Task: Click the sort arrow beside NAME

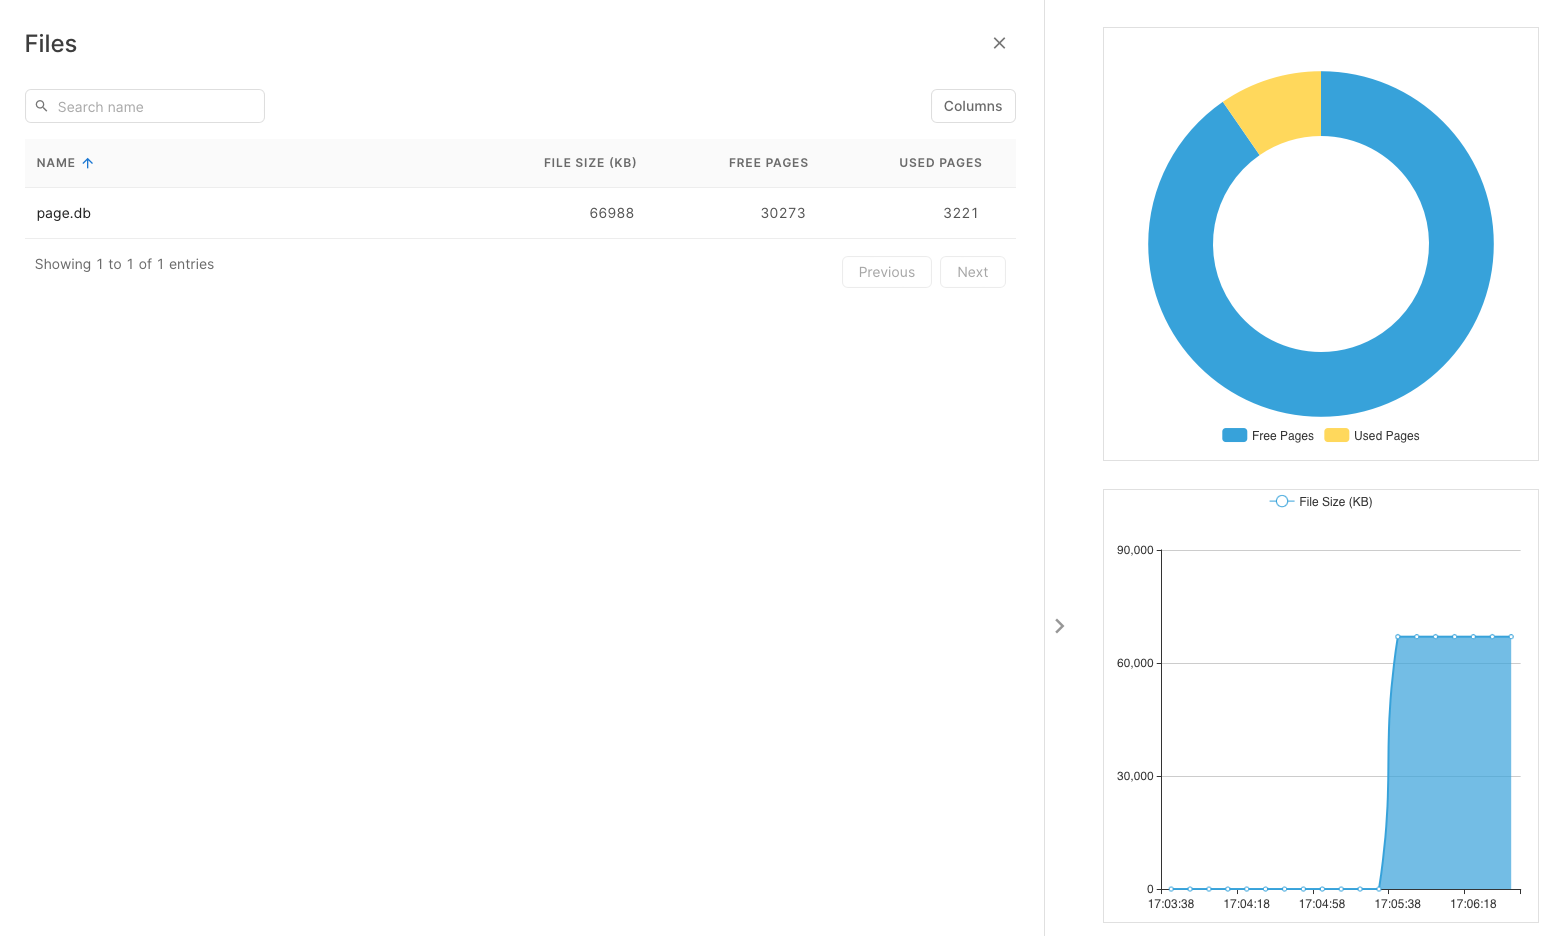Action: [x=88, y=163]
